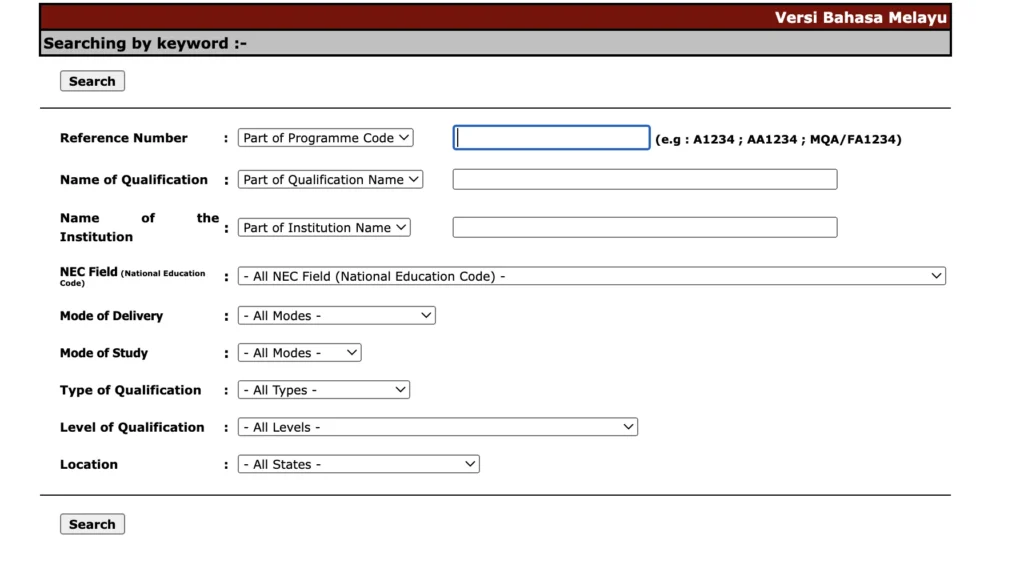This screenshot has height=574, width=1024.
Task: Click the Name of Qualification text box
Action: point(644,180)
